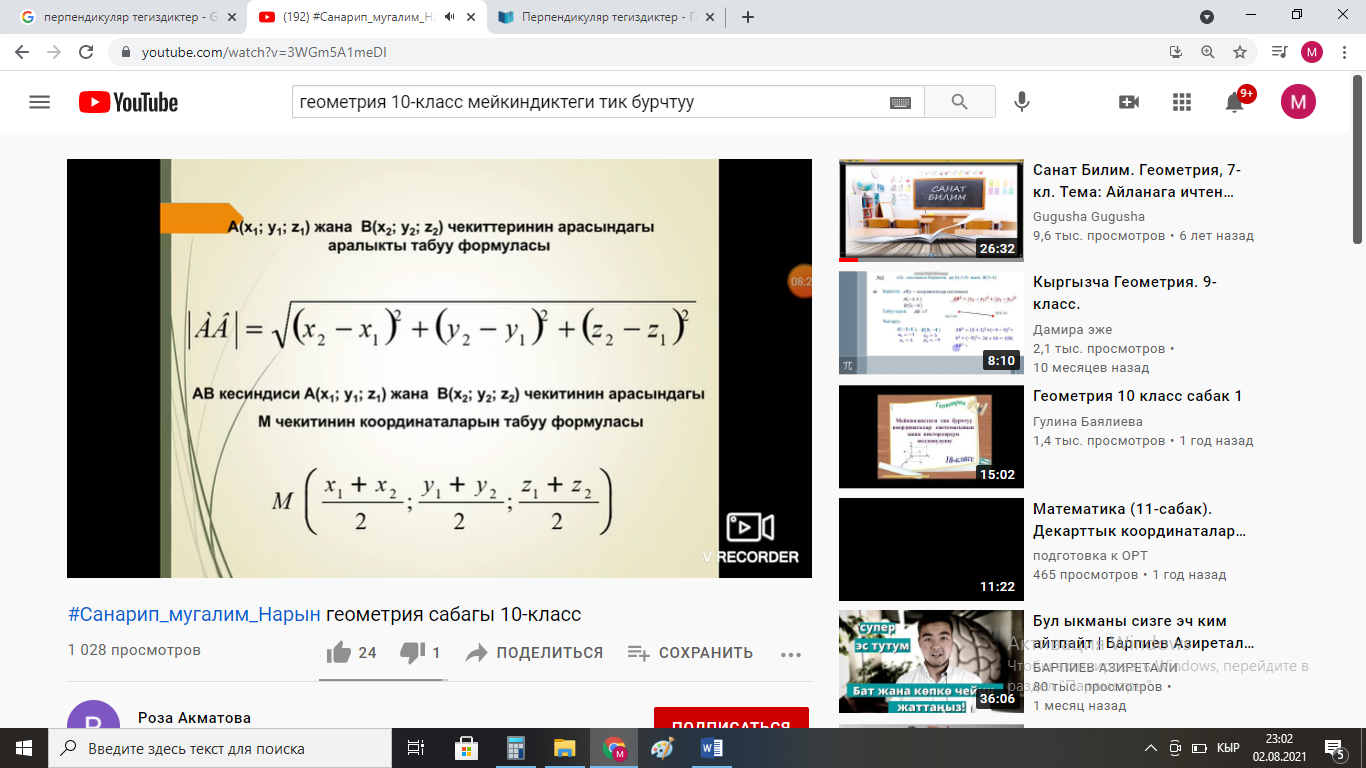Open the on-screen keyboard icon in search
The width and height of the screenshot is (1366, 768).
tap(900, 102)
